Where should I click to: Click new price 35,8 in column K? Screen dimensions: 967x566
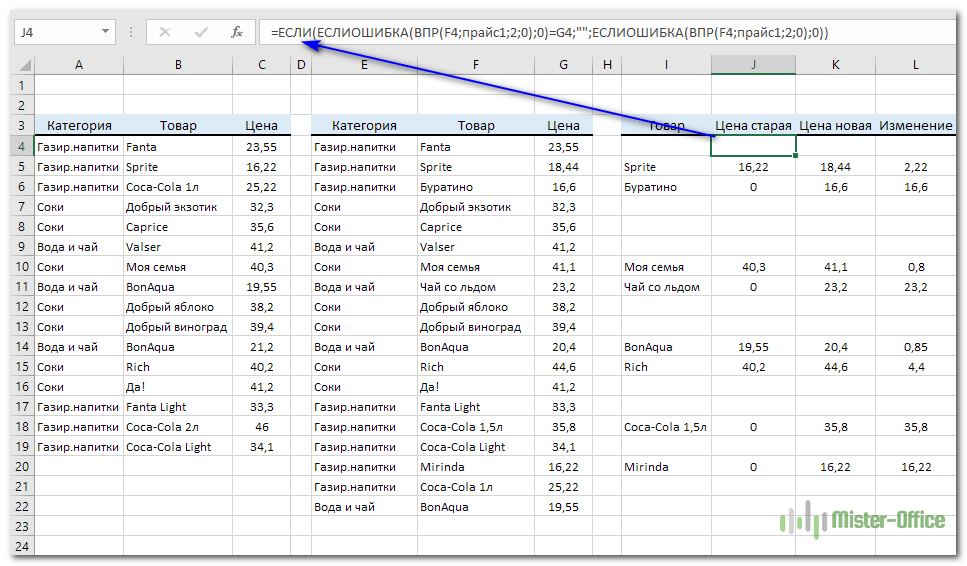[835, 427]
